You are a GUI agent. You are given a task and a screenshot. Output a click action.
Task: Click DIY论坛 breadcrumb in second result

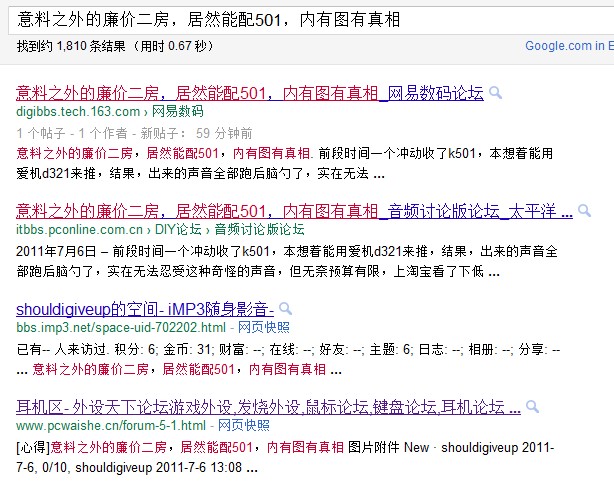[178, 229]
